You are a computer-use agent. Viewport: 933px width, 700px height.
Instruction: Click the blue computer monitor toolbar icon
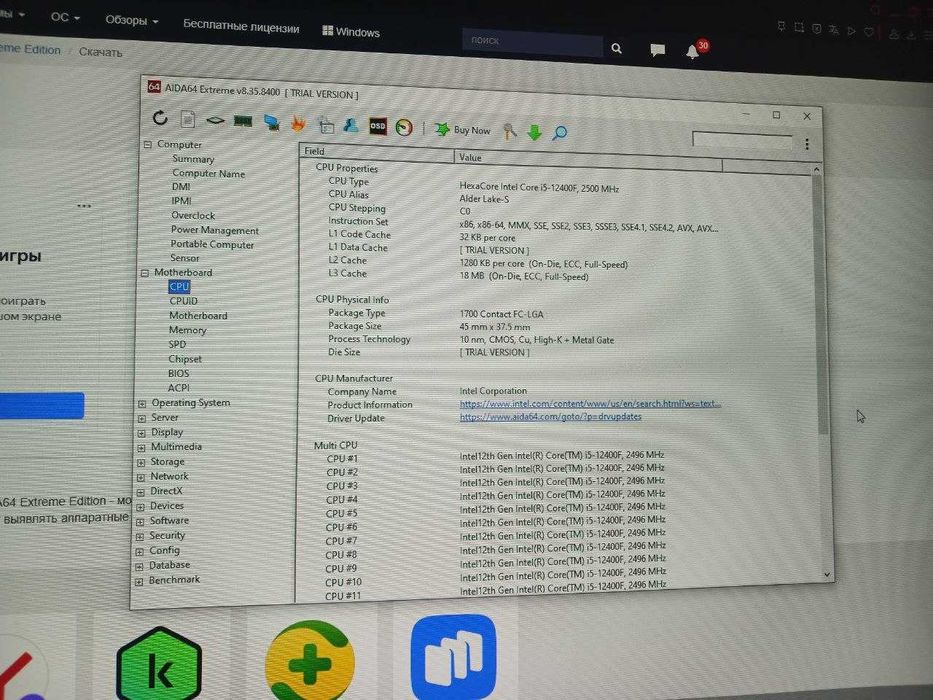coord(272,123)
